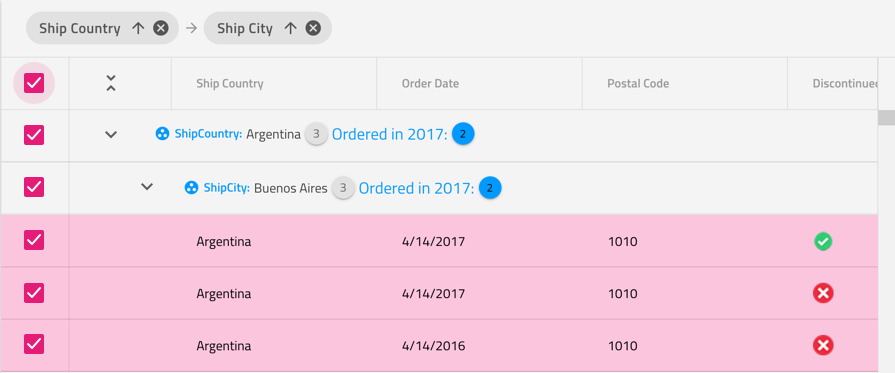Screen dimensions: 895x373
Task: Toggle Ship City sort direction arrow
Action: (x=290, y=28)
